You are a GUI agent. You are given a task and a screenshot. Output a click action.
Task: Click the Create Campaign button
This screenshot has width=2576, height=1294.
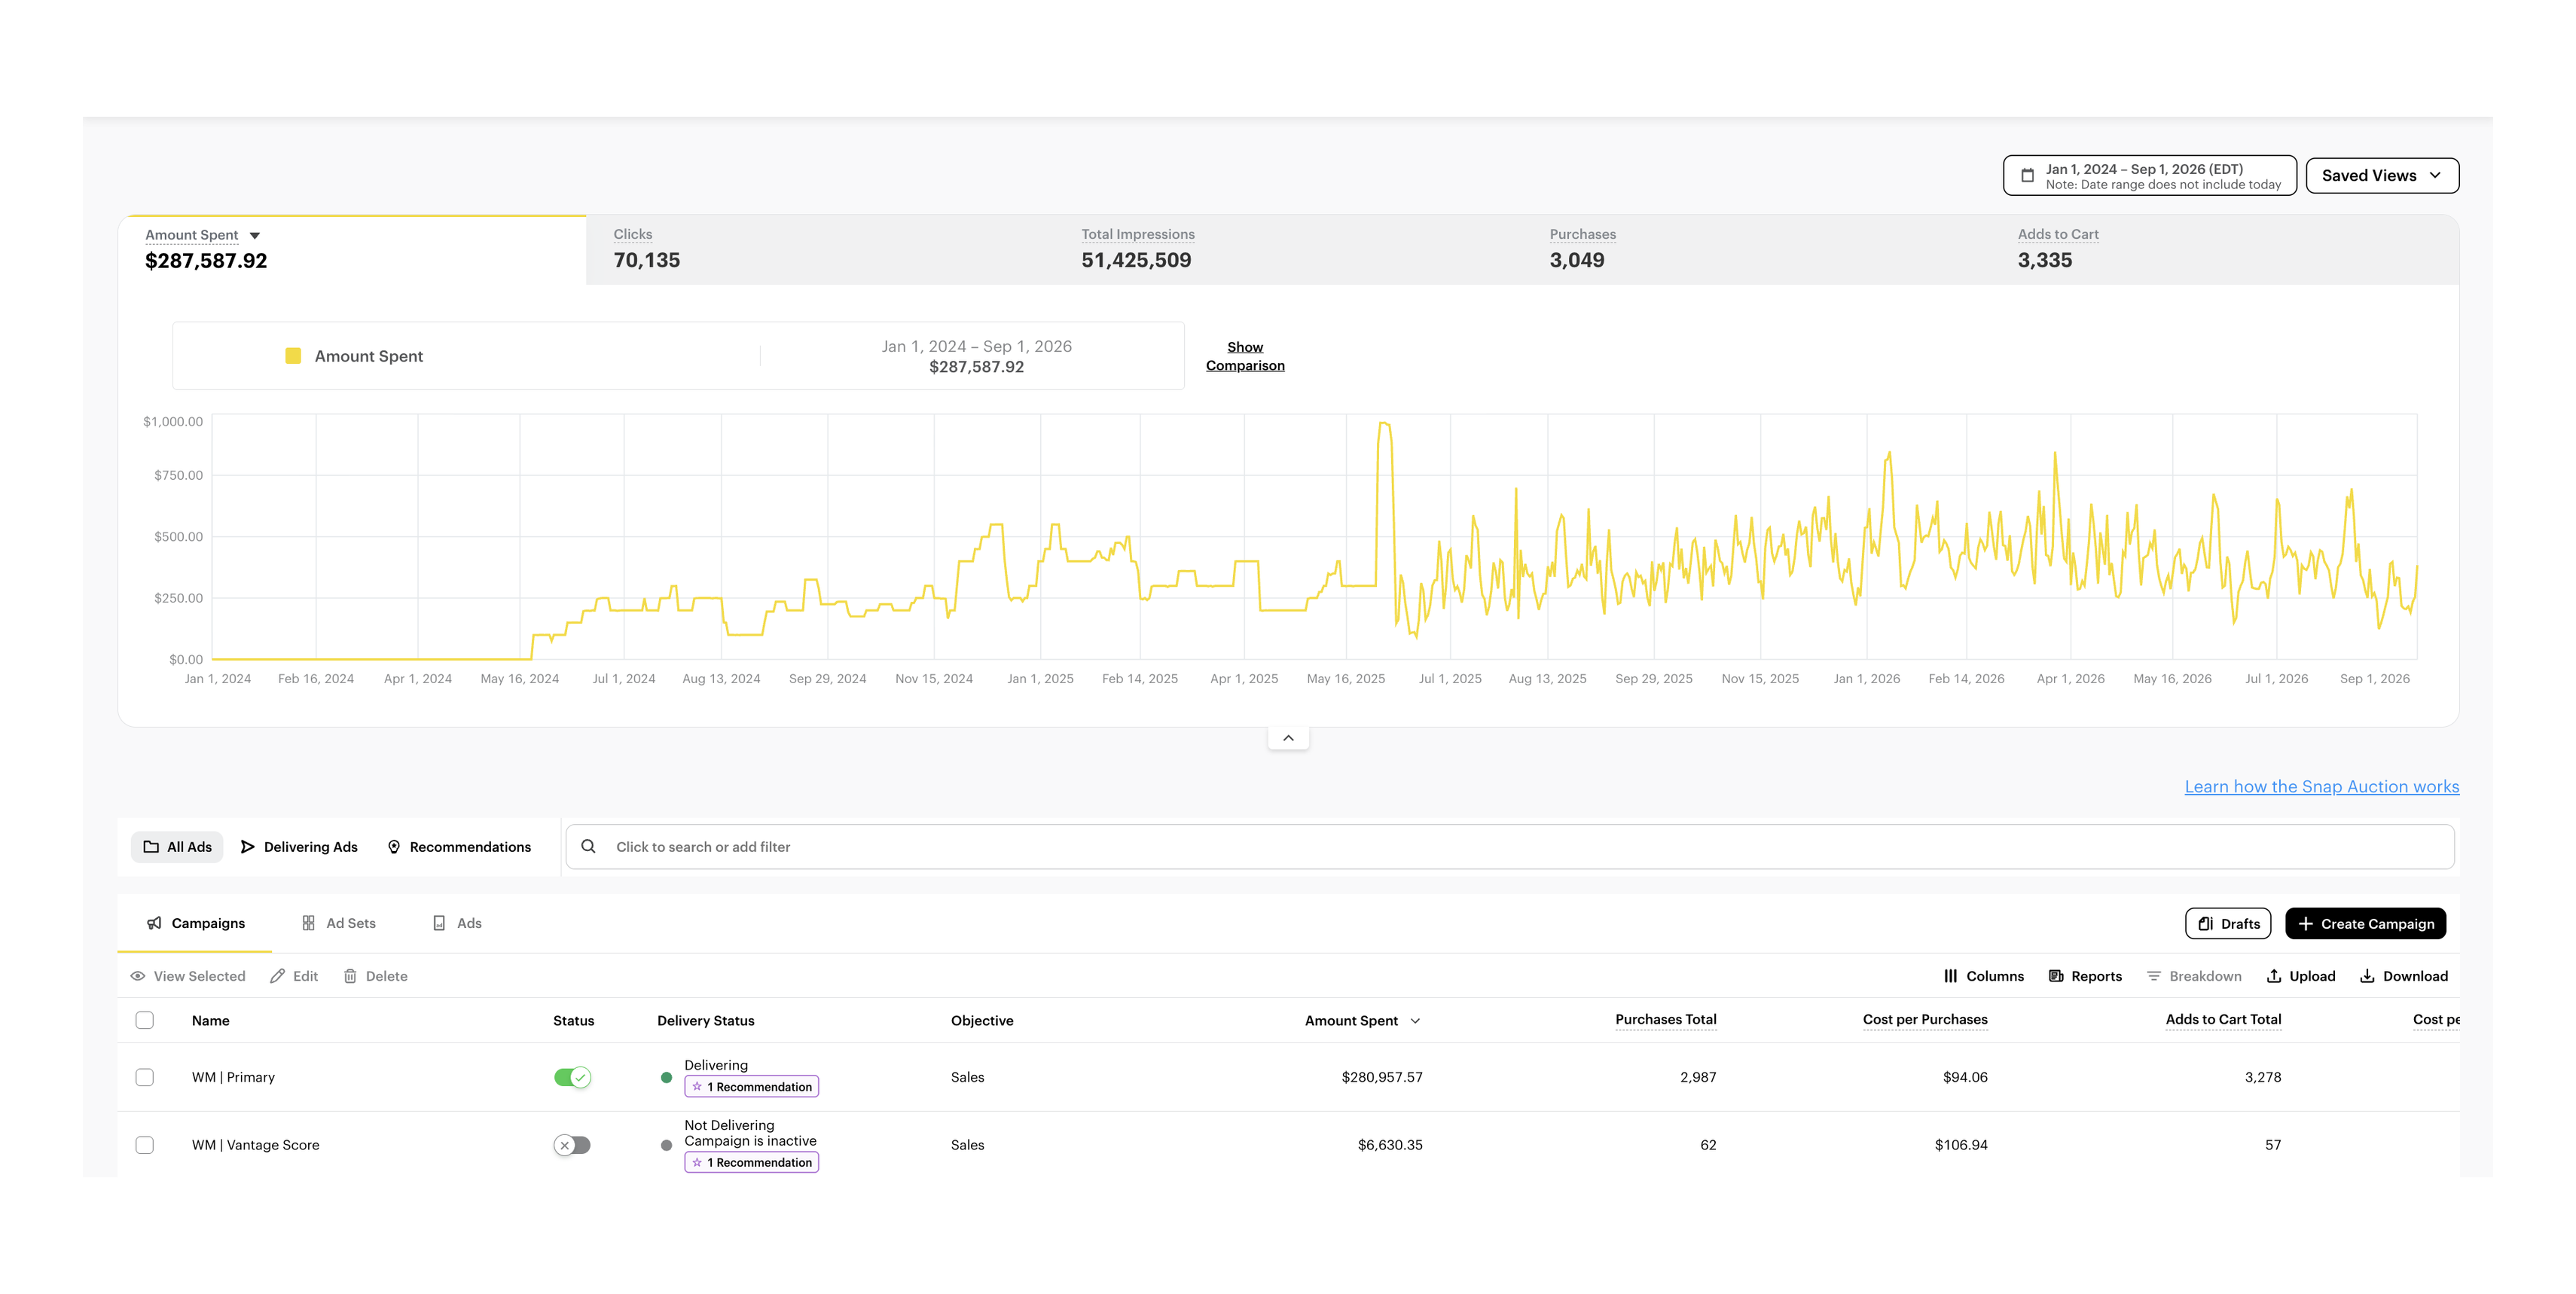(x=2365, y=924)
